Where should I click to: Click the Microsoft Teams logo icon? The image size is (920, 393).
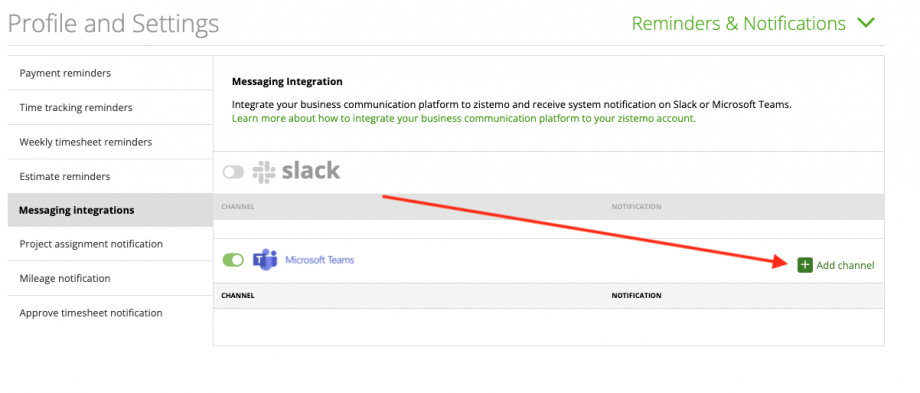[x=265, y=260]
